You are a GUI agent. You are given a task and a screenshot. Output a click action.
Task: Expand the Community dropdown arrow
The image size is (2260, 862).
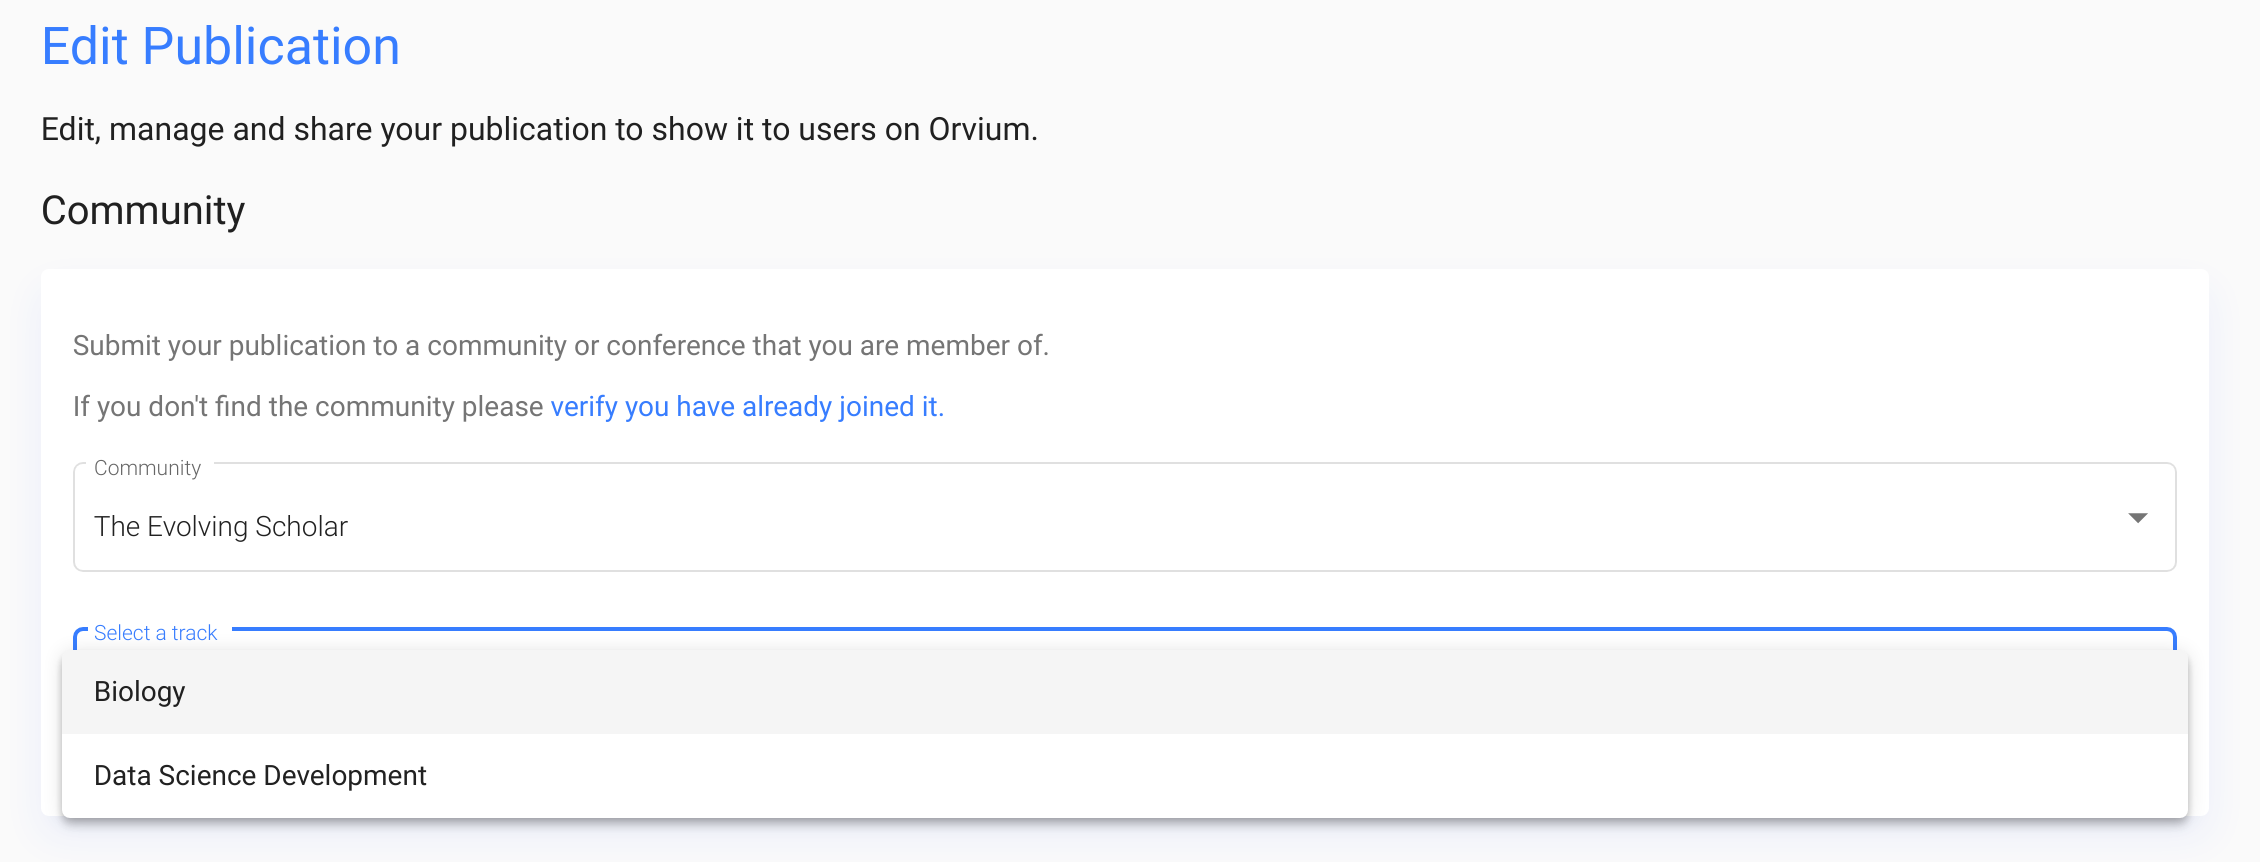2137,518
